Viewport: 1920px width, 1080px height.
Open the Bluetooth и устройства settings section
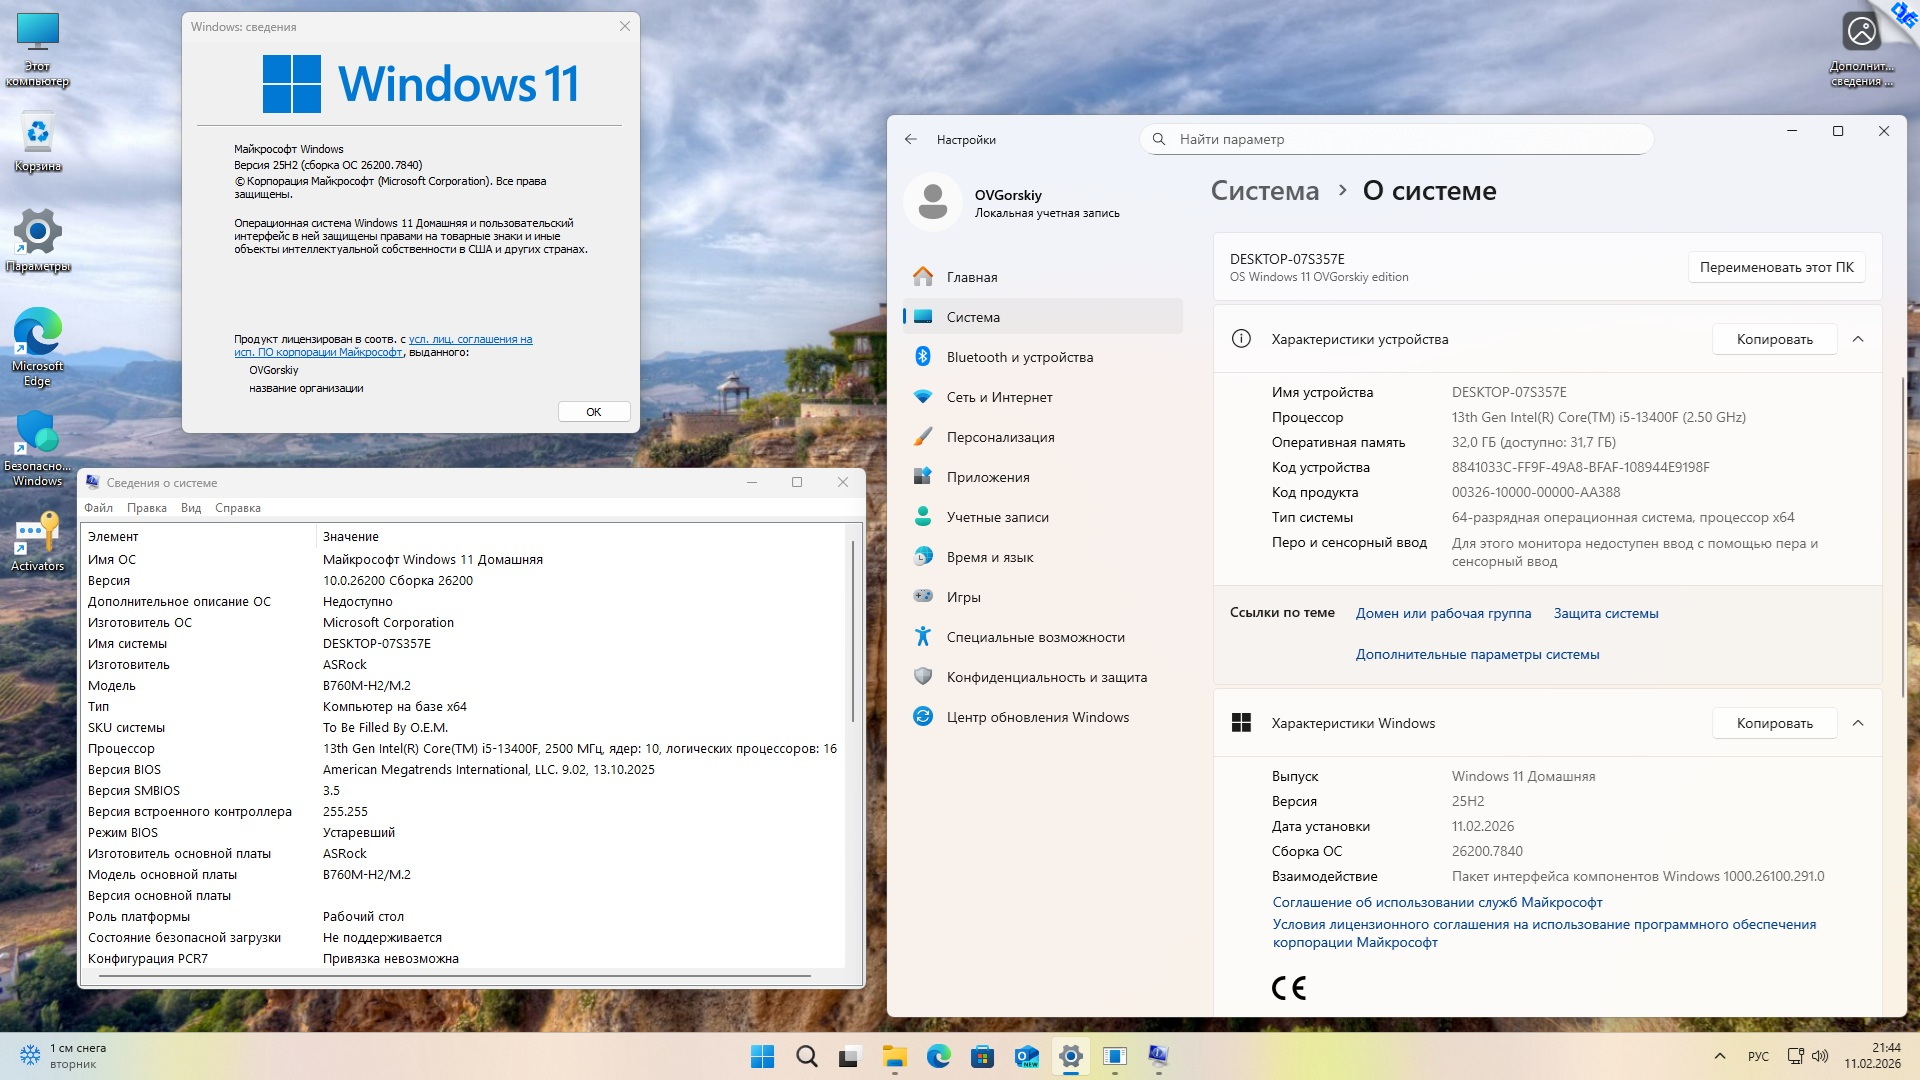tap(1019, 357)
